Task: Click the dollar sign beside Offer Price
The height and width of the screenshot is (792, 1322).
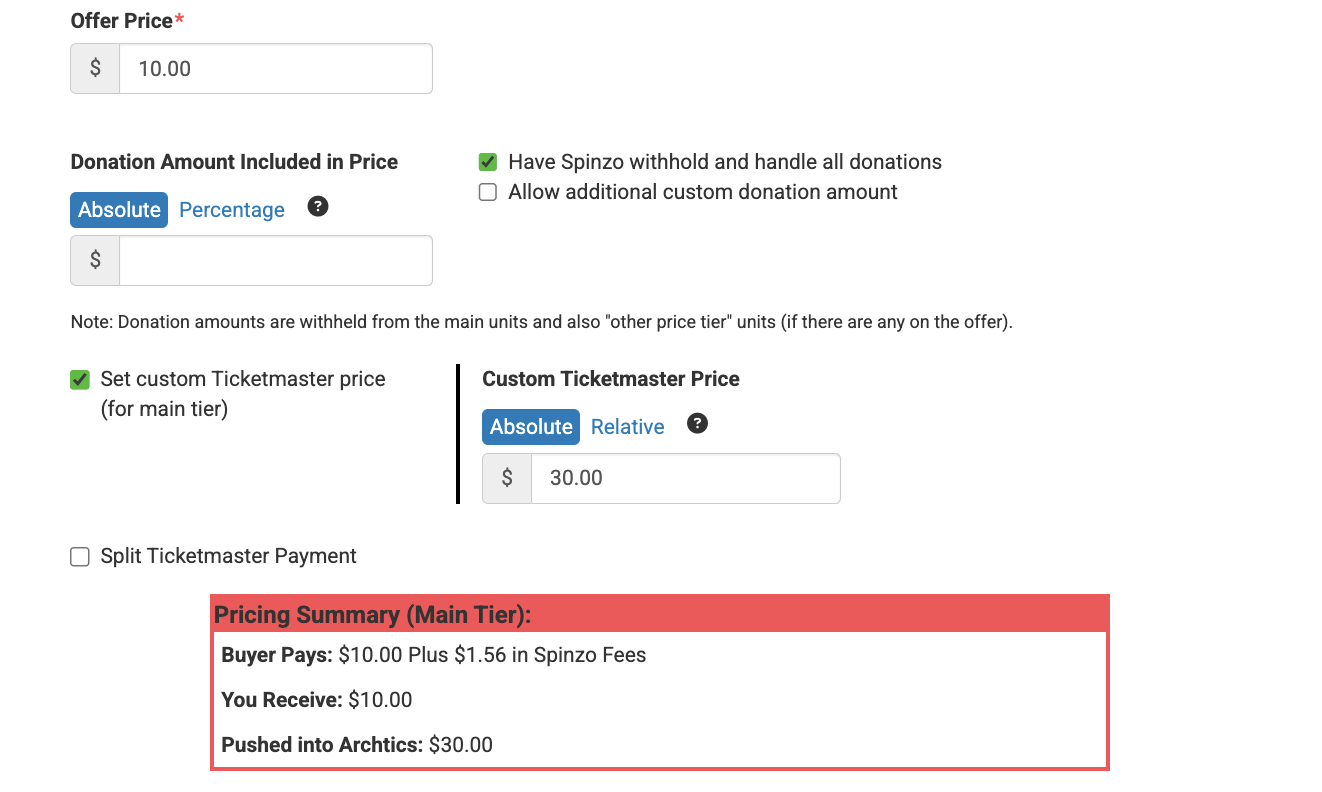Action: (95, 69)
